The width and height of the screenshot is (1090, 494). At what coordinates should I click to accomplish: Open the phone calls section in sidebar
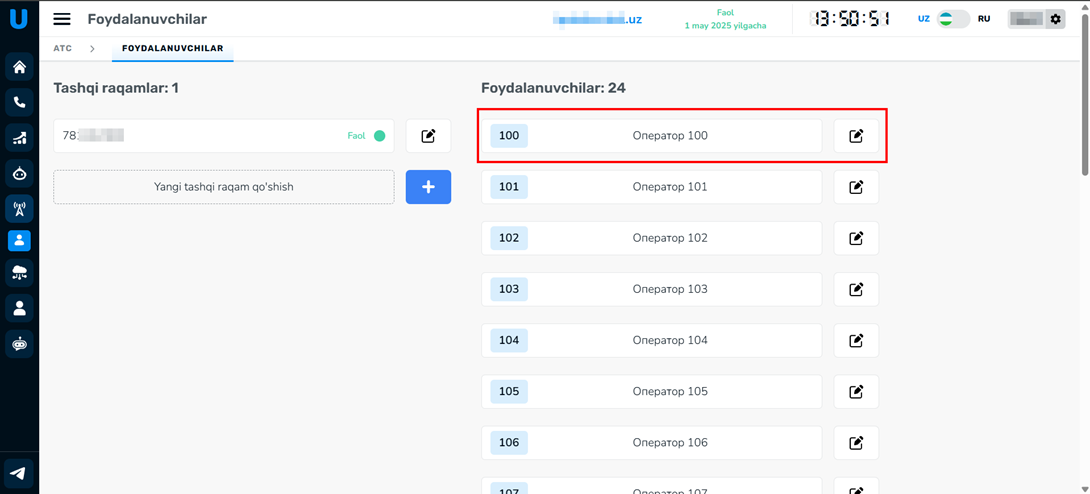point(19,102)
